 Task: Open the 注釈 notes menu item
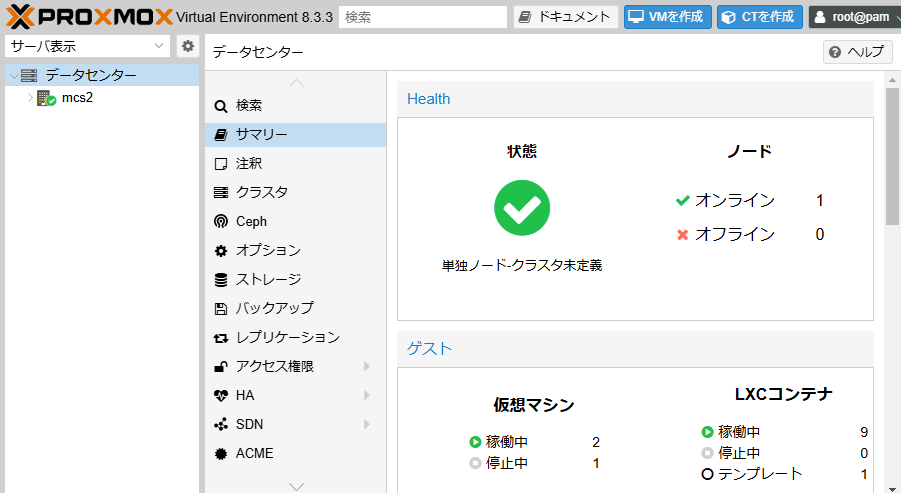coord(295,164)
